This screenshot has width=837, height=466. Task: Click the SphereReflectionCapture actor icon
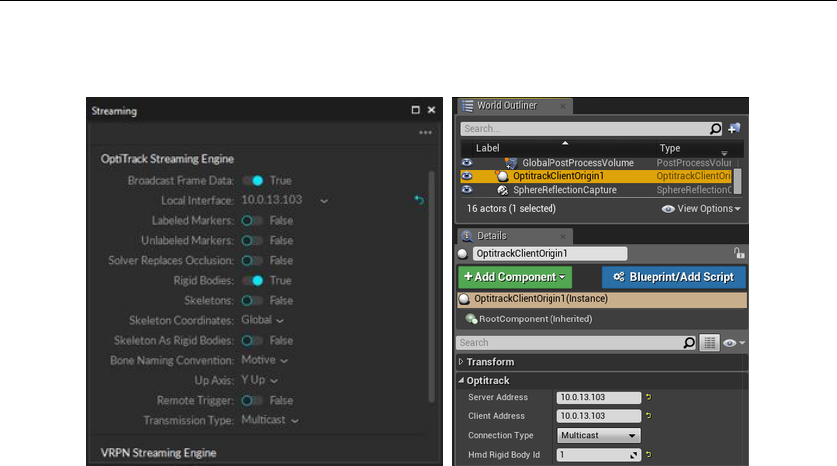click(502, 190)
